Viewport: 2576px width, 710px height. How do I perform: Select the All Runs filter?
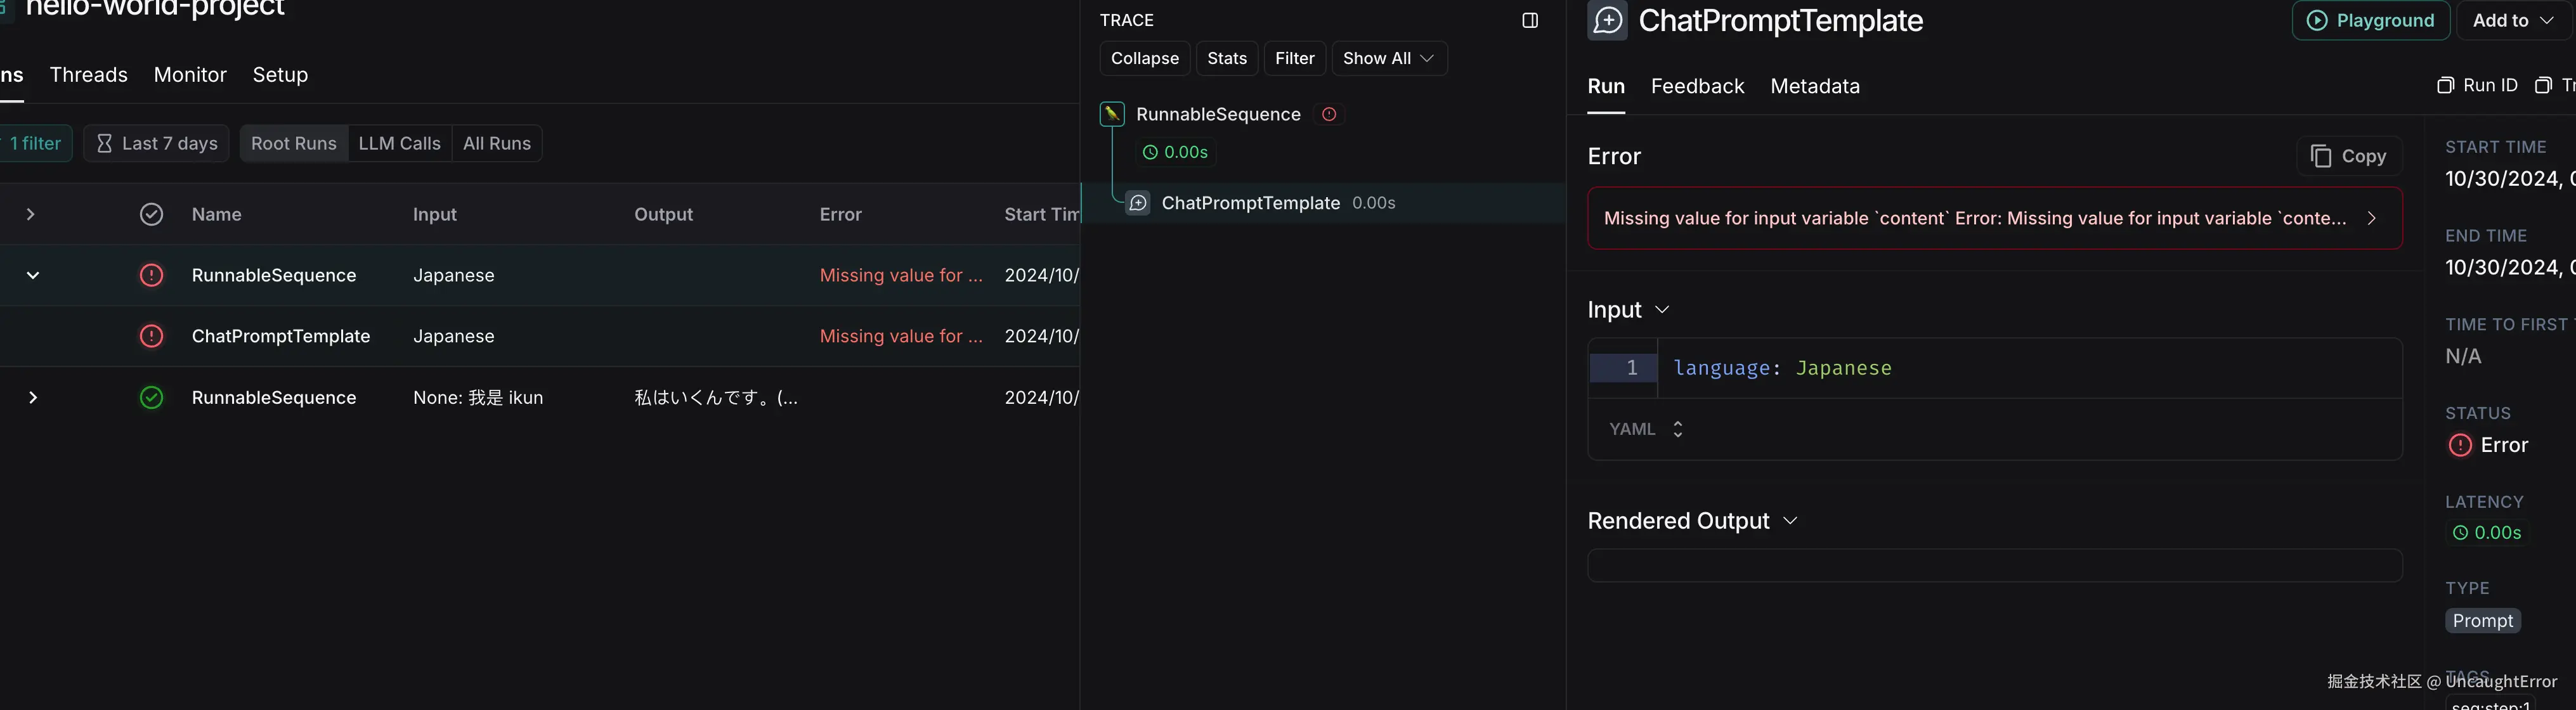(x=496, y=143)
